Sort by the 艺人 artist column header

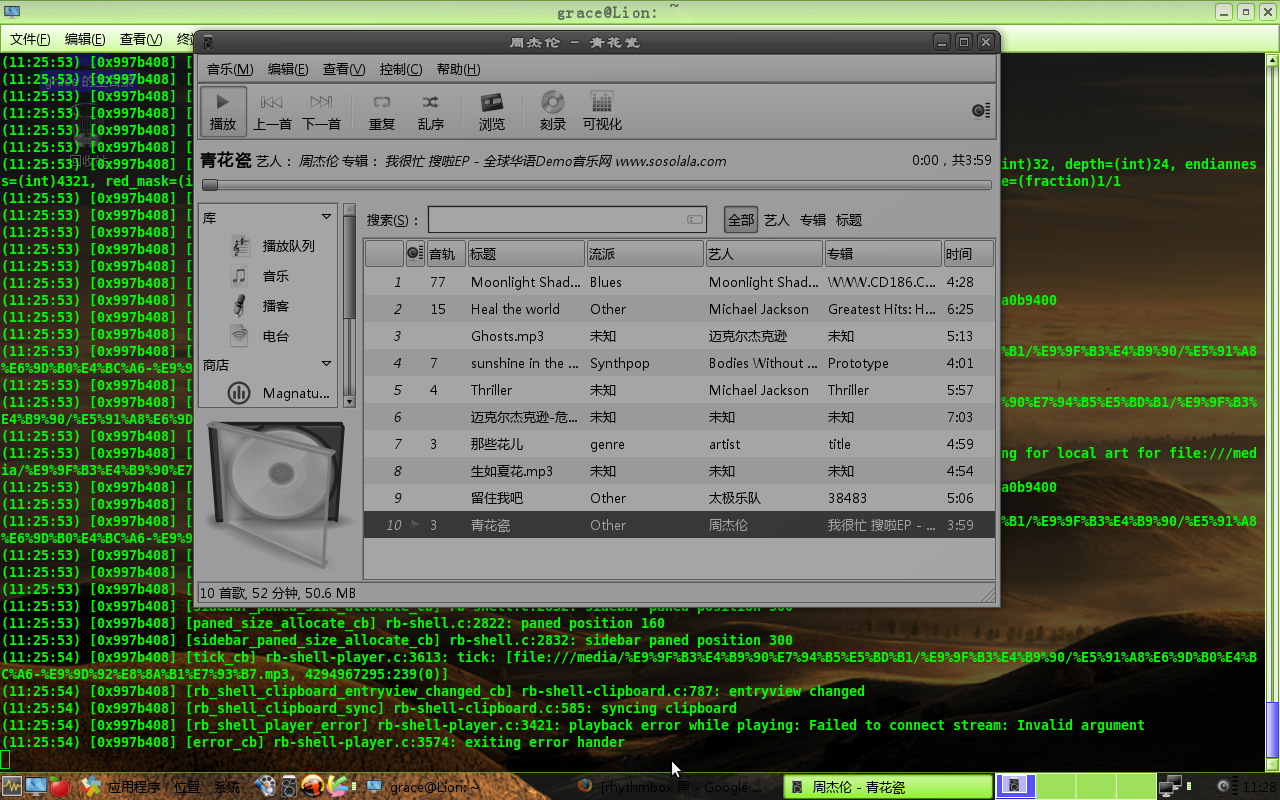click(764, 254)
